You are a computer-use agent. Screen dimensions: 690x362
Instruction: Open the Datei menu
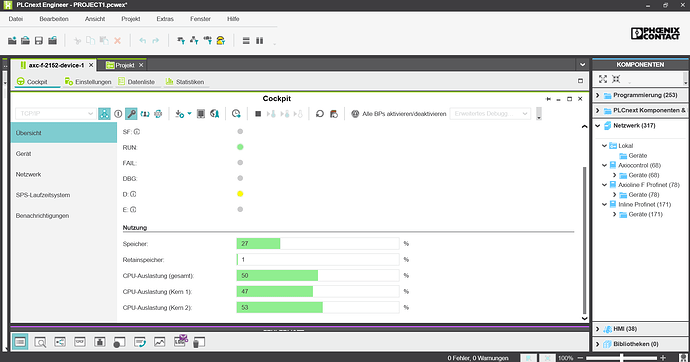point(15,19)
